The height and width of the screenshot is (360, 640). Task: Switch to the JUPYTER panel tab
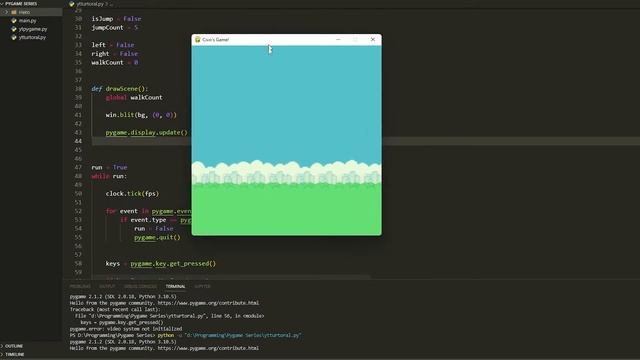point(202,287)
